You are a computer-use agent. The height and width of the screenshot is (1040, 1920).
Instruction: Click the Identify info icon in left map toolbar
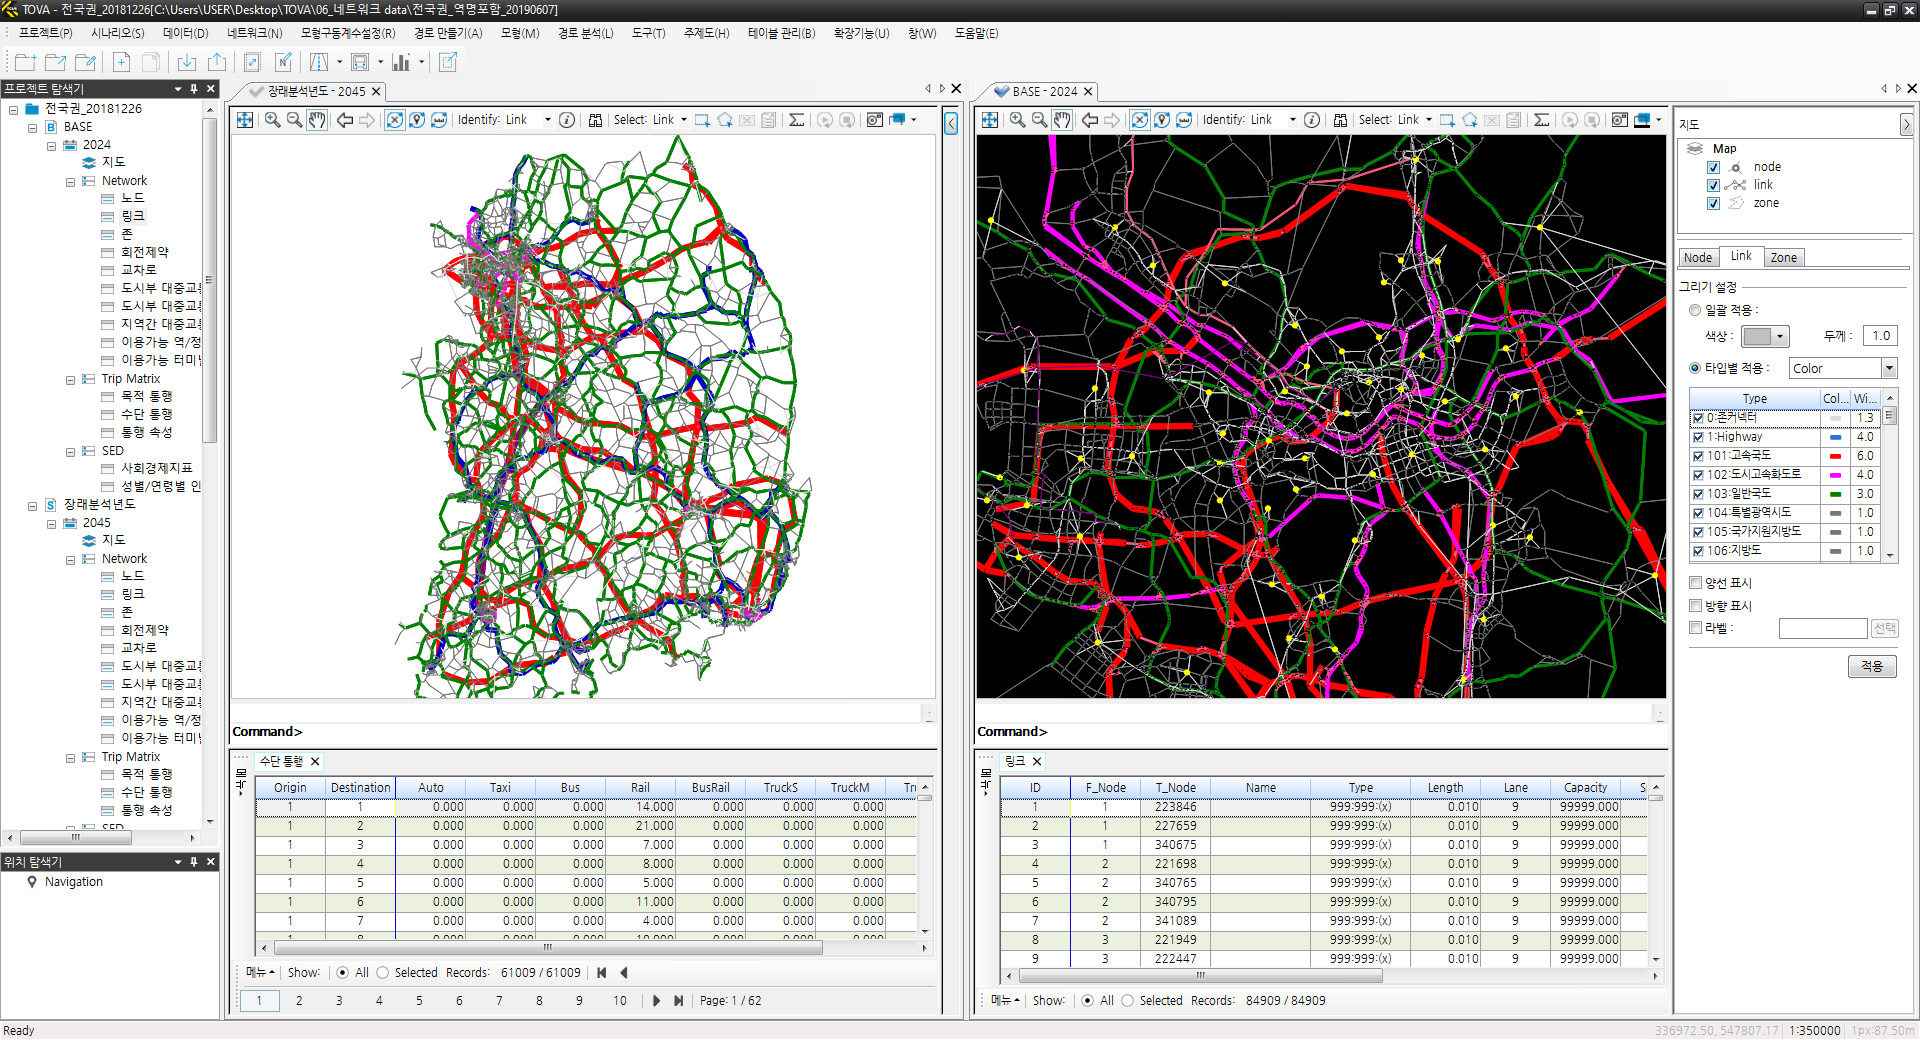[567, 120]
